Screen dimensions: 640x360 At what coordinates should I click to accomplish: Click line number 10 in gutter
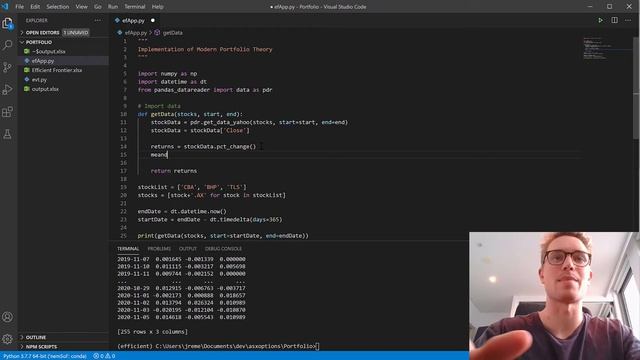point(123,114)
